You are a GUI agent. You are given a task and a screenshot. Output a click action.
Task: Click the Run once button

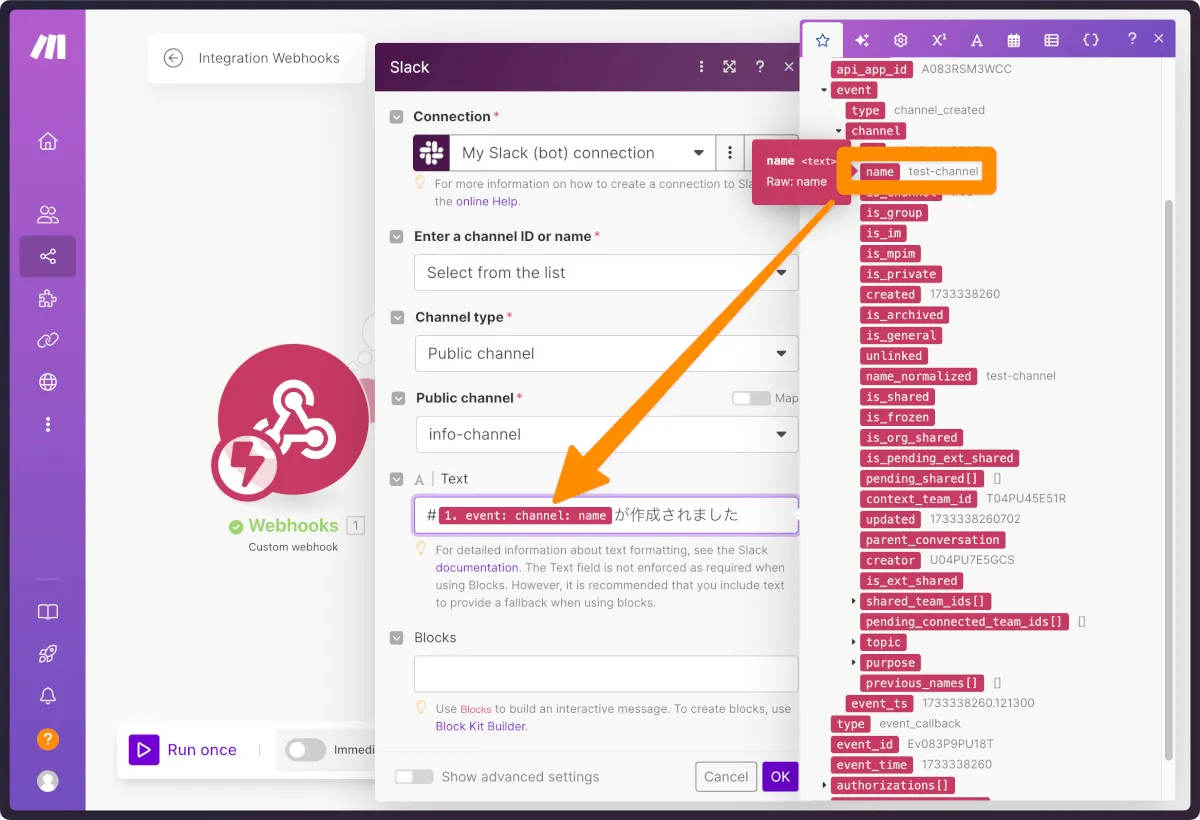click(x=183, y=750)
